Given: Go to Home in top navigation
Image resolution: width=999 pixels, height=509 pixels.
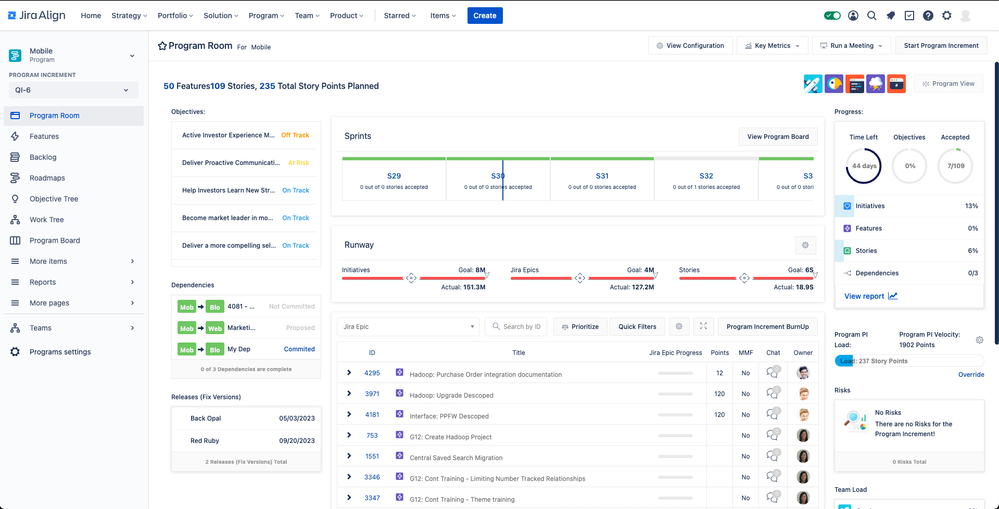Looking at the screenshot, I should point(90,15).
